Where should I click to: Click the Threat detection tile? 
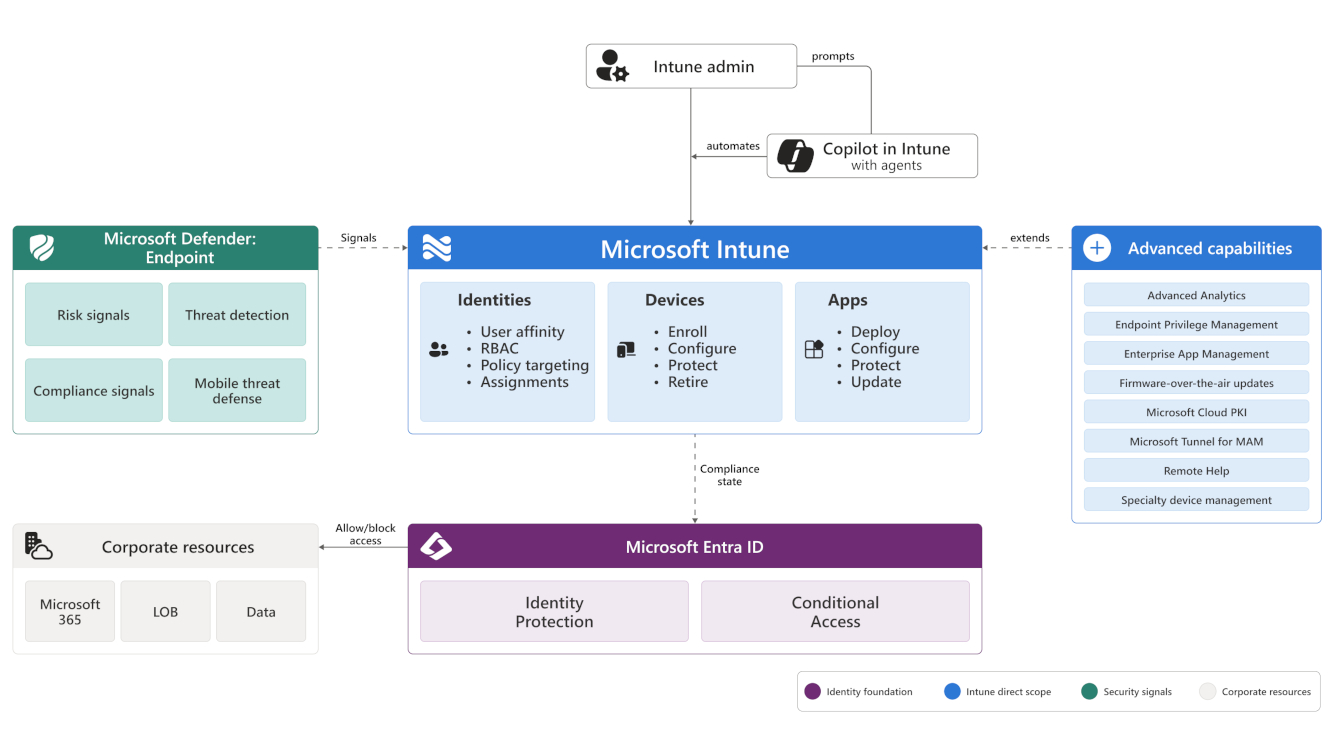click(x=237, y=315)
